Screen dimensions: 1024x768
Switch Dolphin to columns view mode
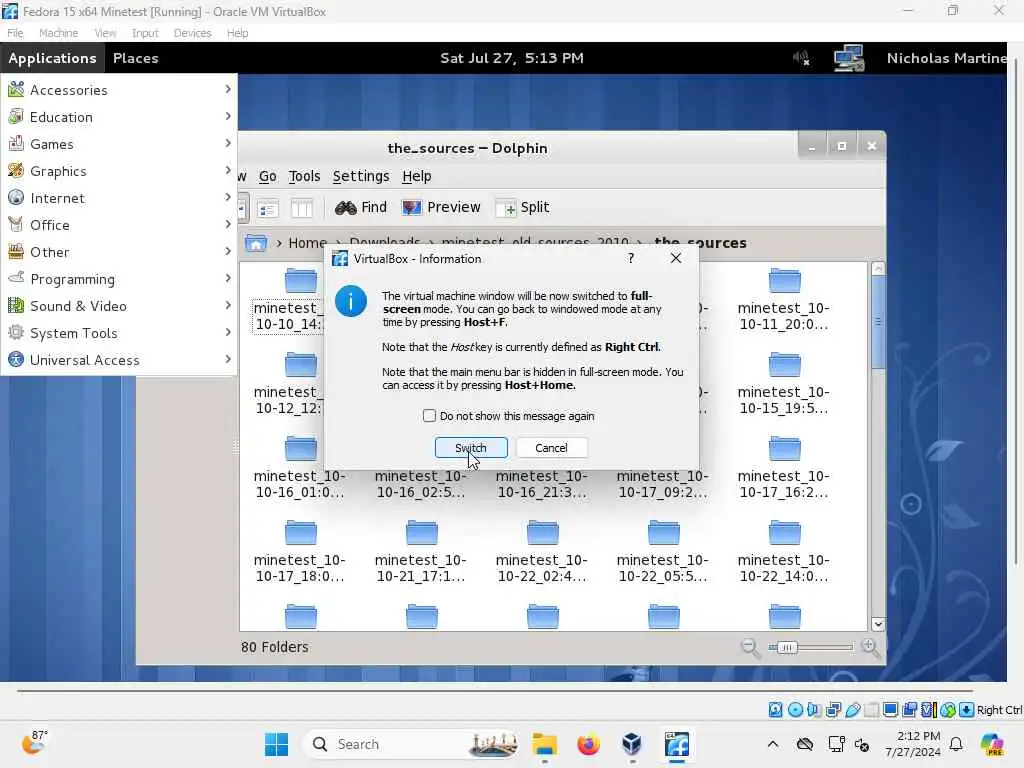[301, 208]
